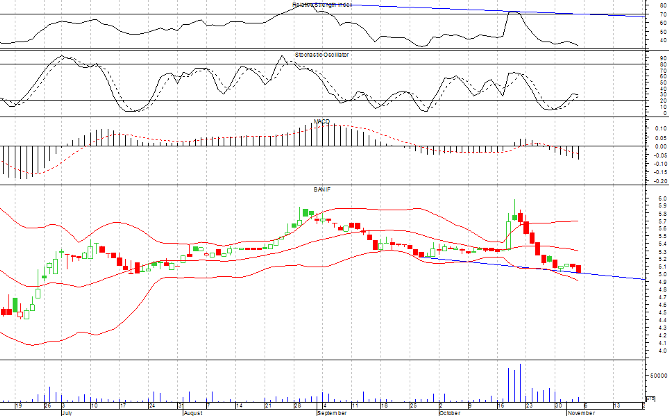Select the July month label

click(67, 413)
